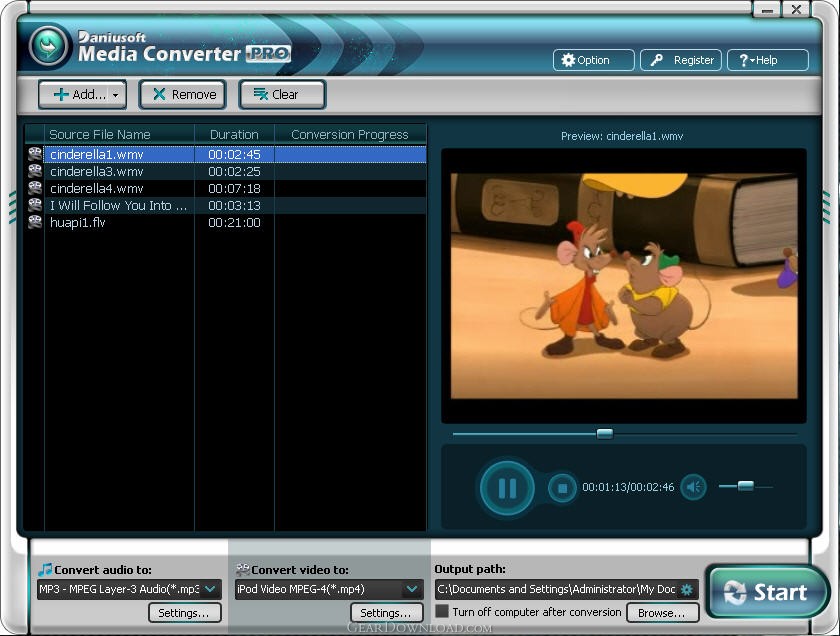Click the film icon beside cinderella4.wmv
This screenshot has width=840, height=636.
point(35,189)
